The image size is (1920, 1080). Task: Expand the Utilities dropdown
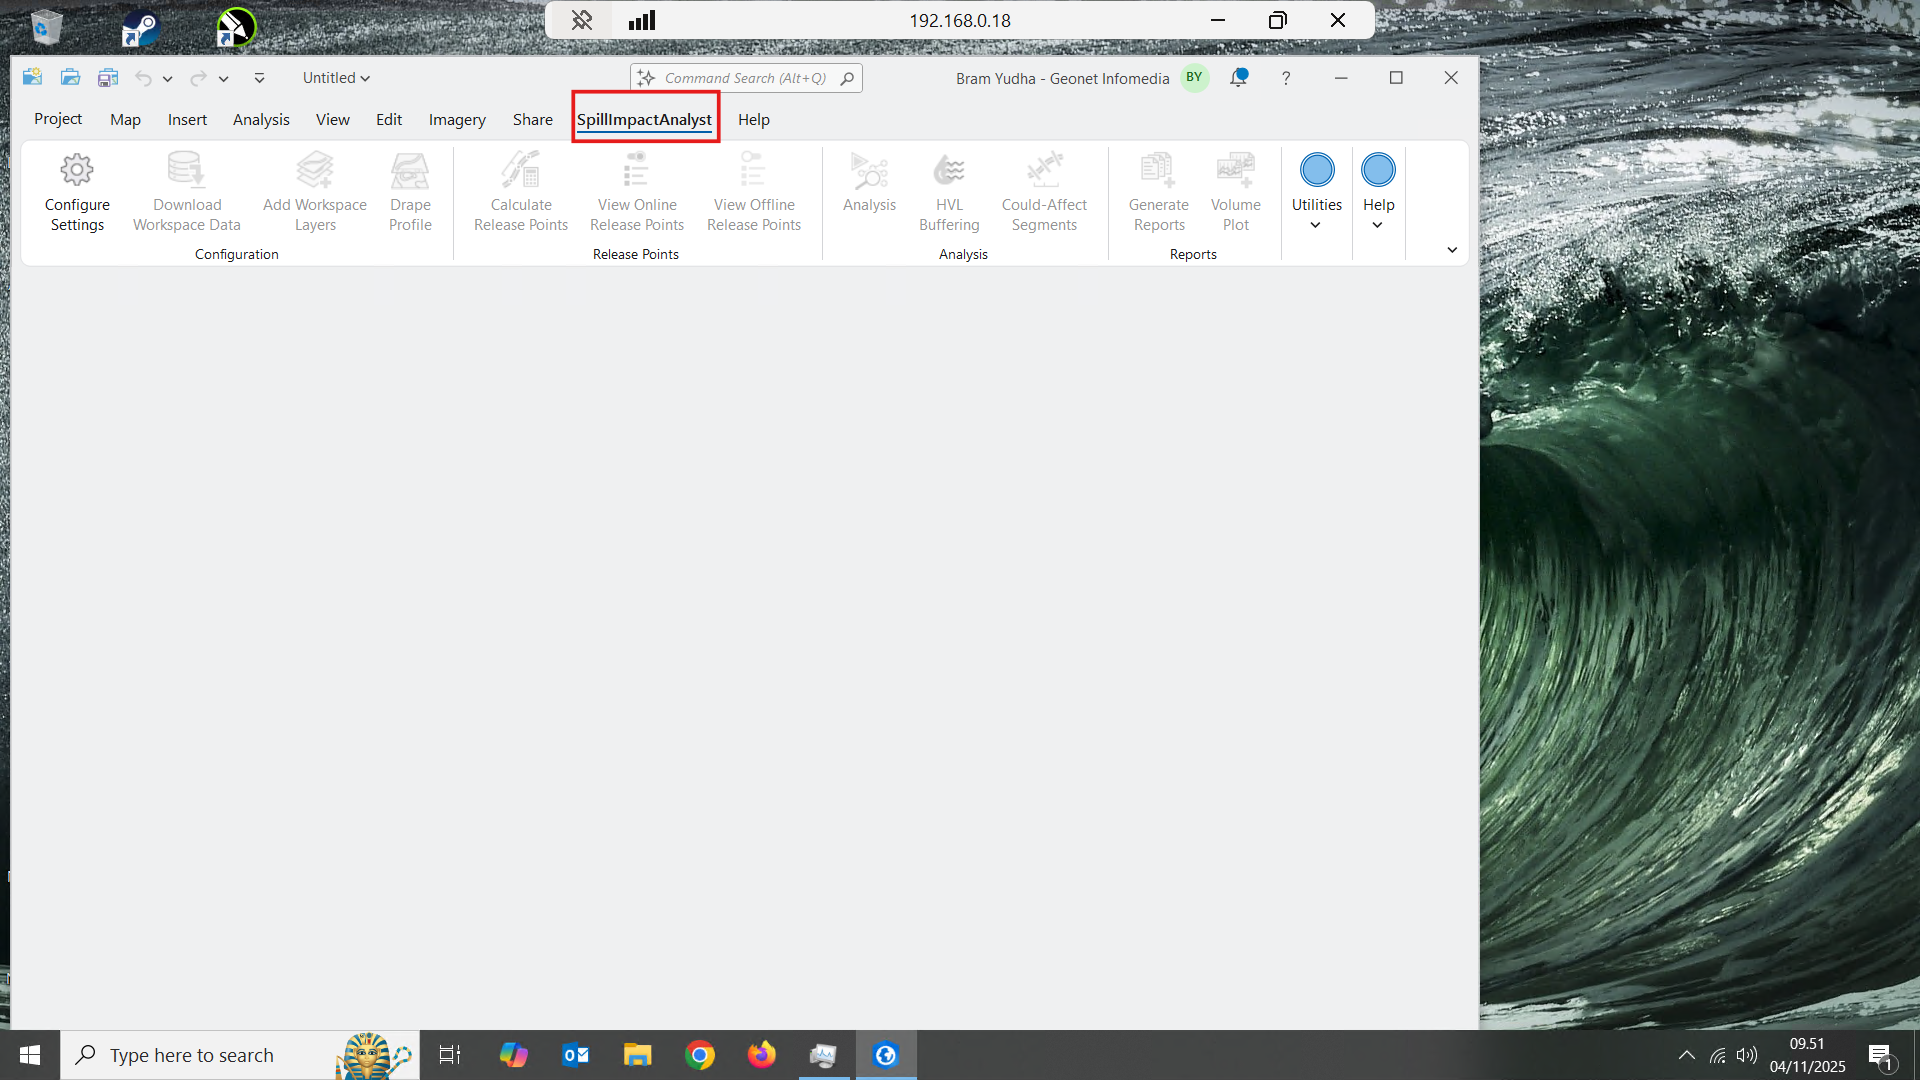pyautogui.click(x=1316, y=193)
